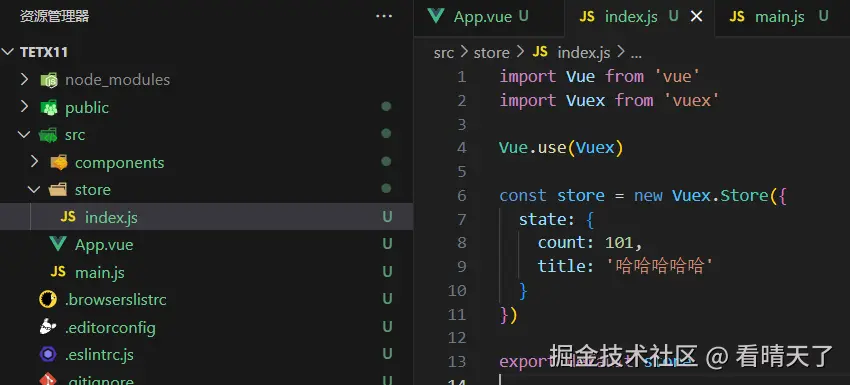This screenshot has height=385, width=850.
Task: Click the Vue logo on the App.vue tab
Action: coord(436,16)
